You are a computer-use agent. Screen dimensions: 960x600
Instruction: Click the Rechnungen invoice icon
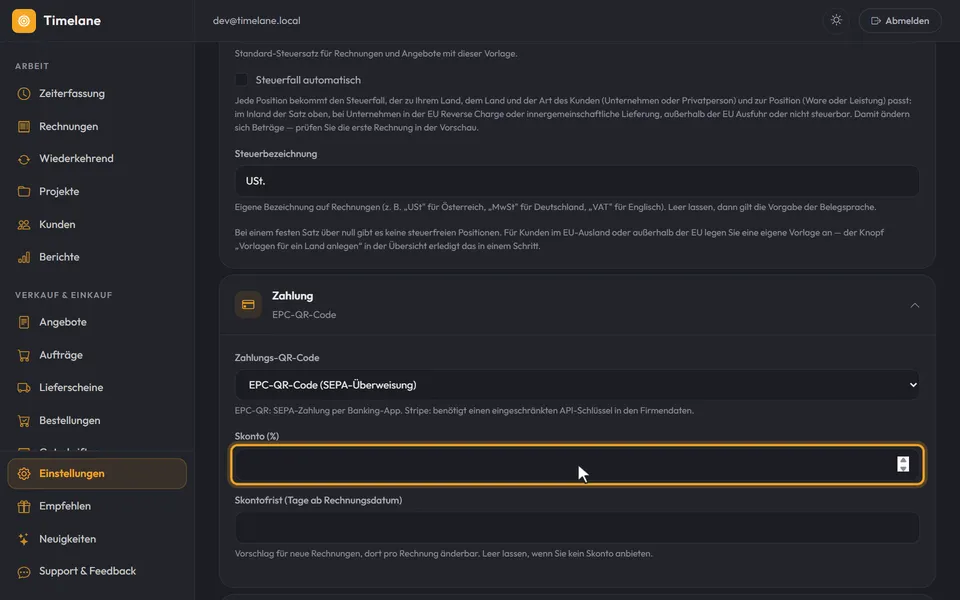[24, 127]
